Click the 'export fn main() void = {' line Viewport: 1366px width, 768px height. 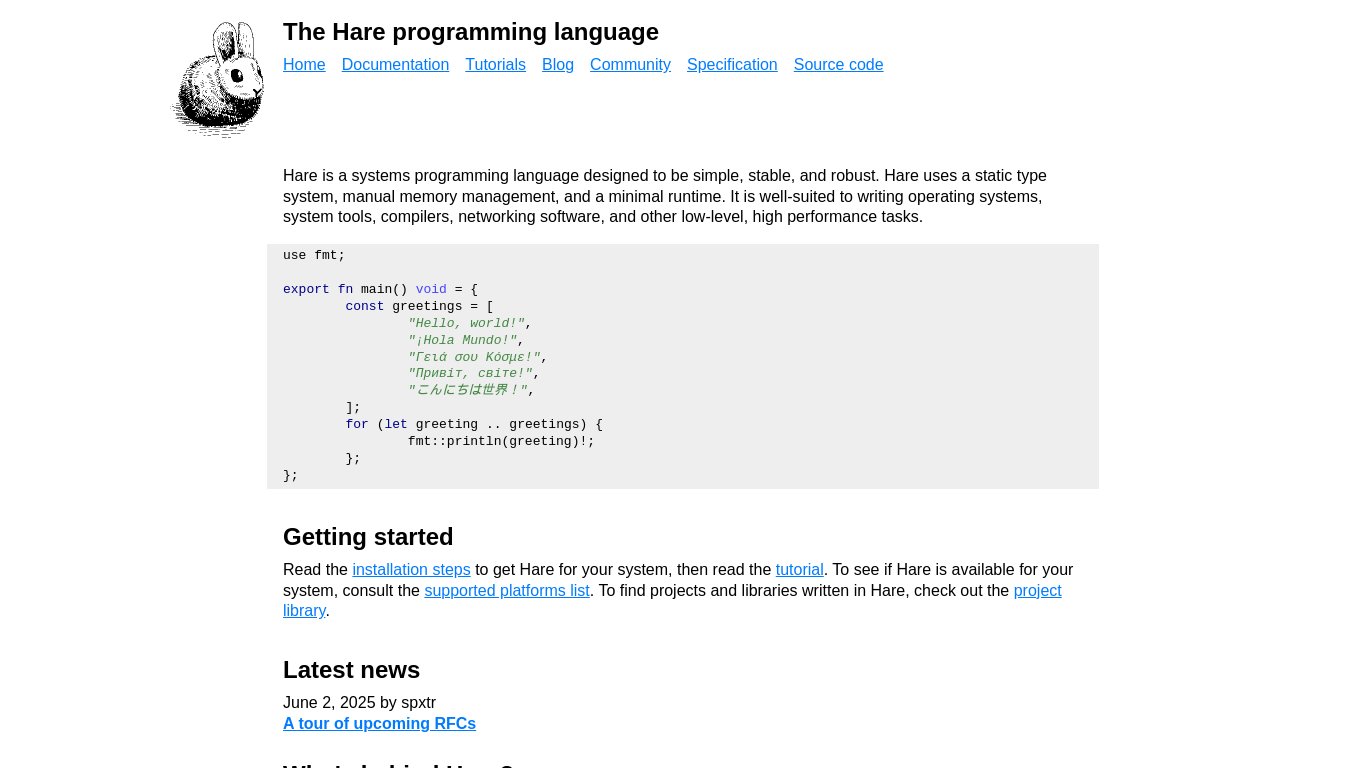380,290
